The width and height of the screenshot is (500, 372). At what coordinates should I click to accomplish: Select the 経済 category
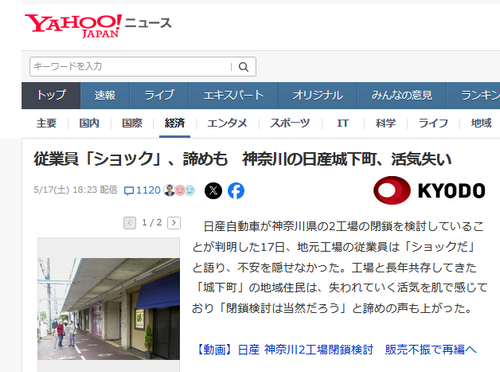[x=175, y=123]
